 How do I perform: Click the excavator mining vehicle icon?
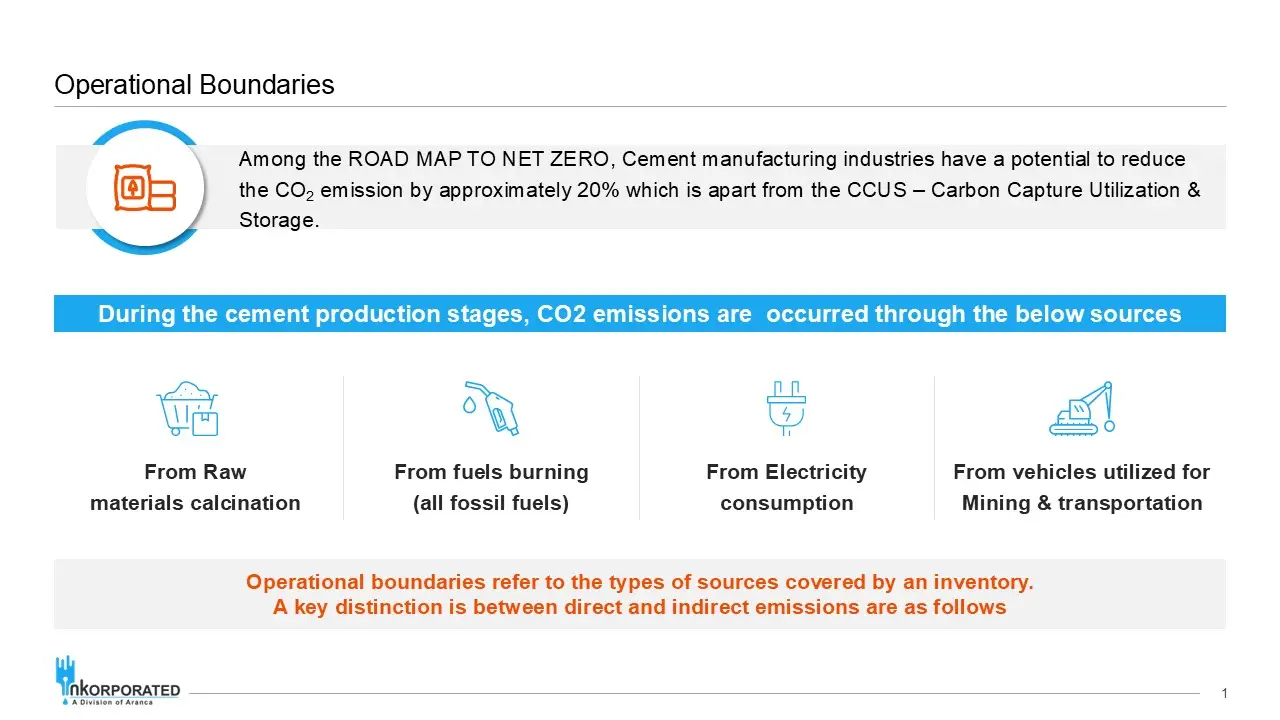1081,408
